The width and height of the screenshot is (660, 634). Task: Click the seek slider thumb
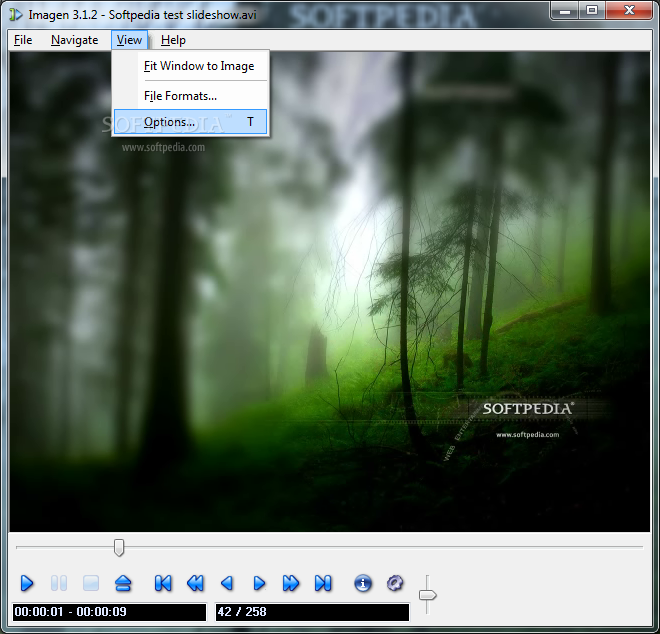pyautogui.click(x=119, y=547)
